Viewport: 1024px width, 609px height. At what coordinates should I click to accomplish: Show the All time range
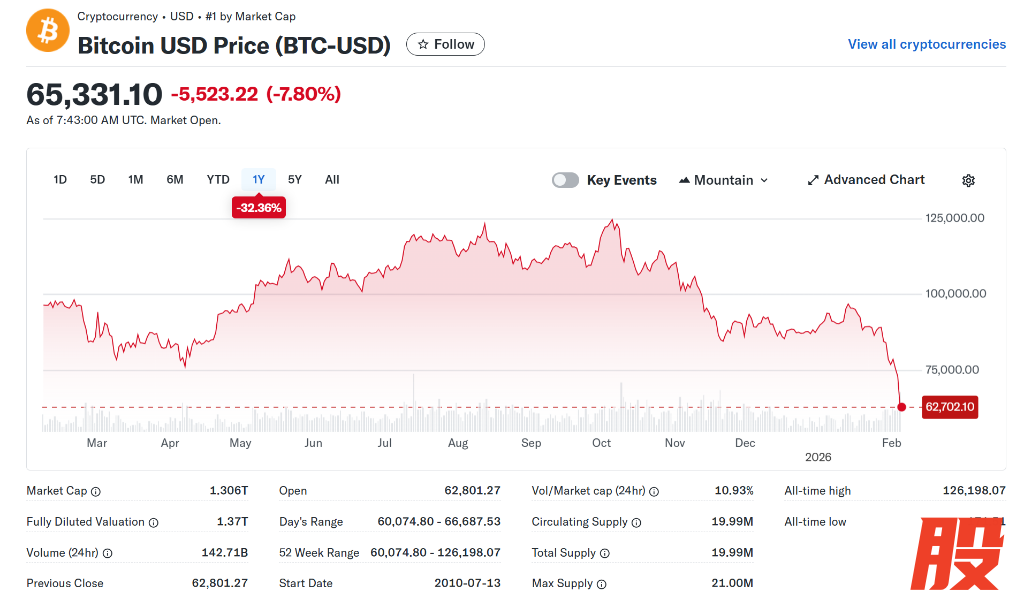click(332, 180)
